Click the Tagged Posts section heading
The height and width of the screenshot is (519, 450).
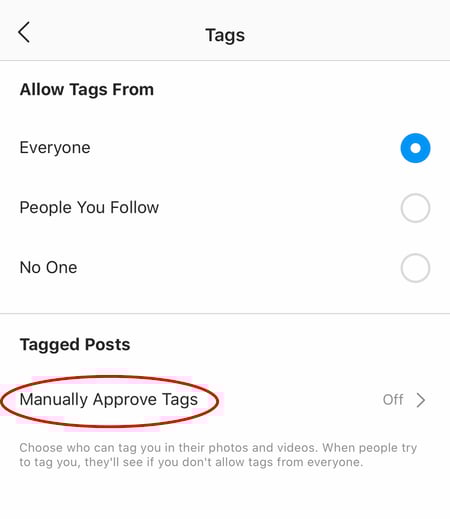click(x=75, y=345)
